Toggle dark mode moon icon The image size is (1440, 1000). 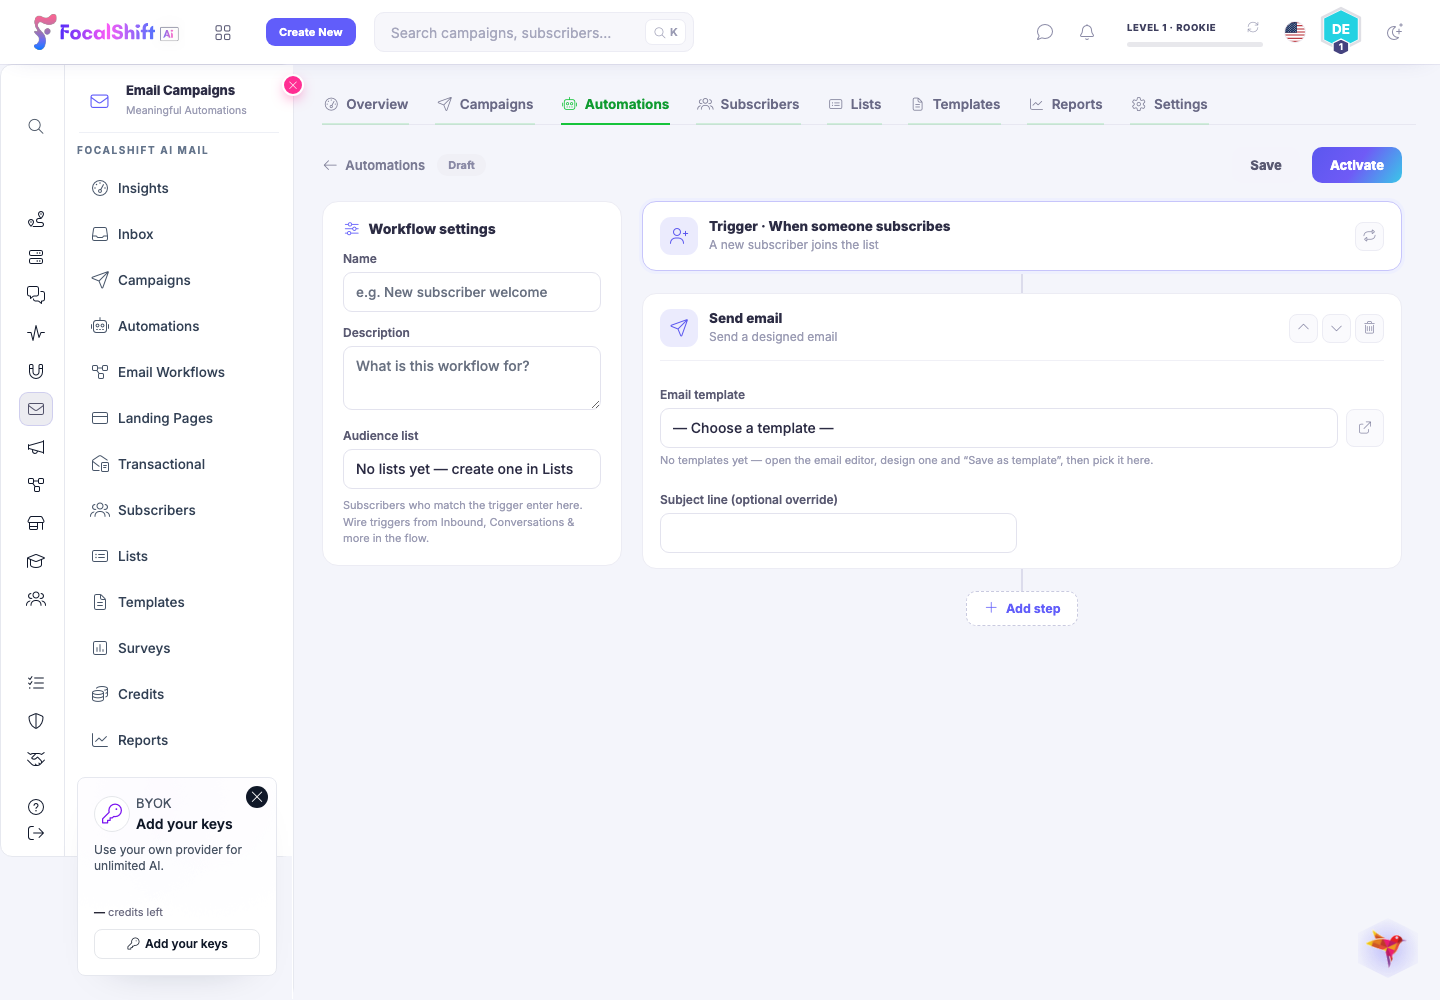tap(1395, 32)
